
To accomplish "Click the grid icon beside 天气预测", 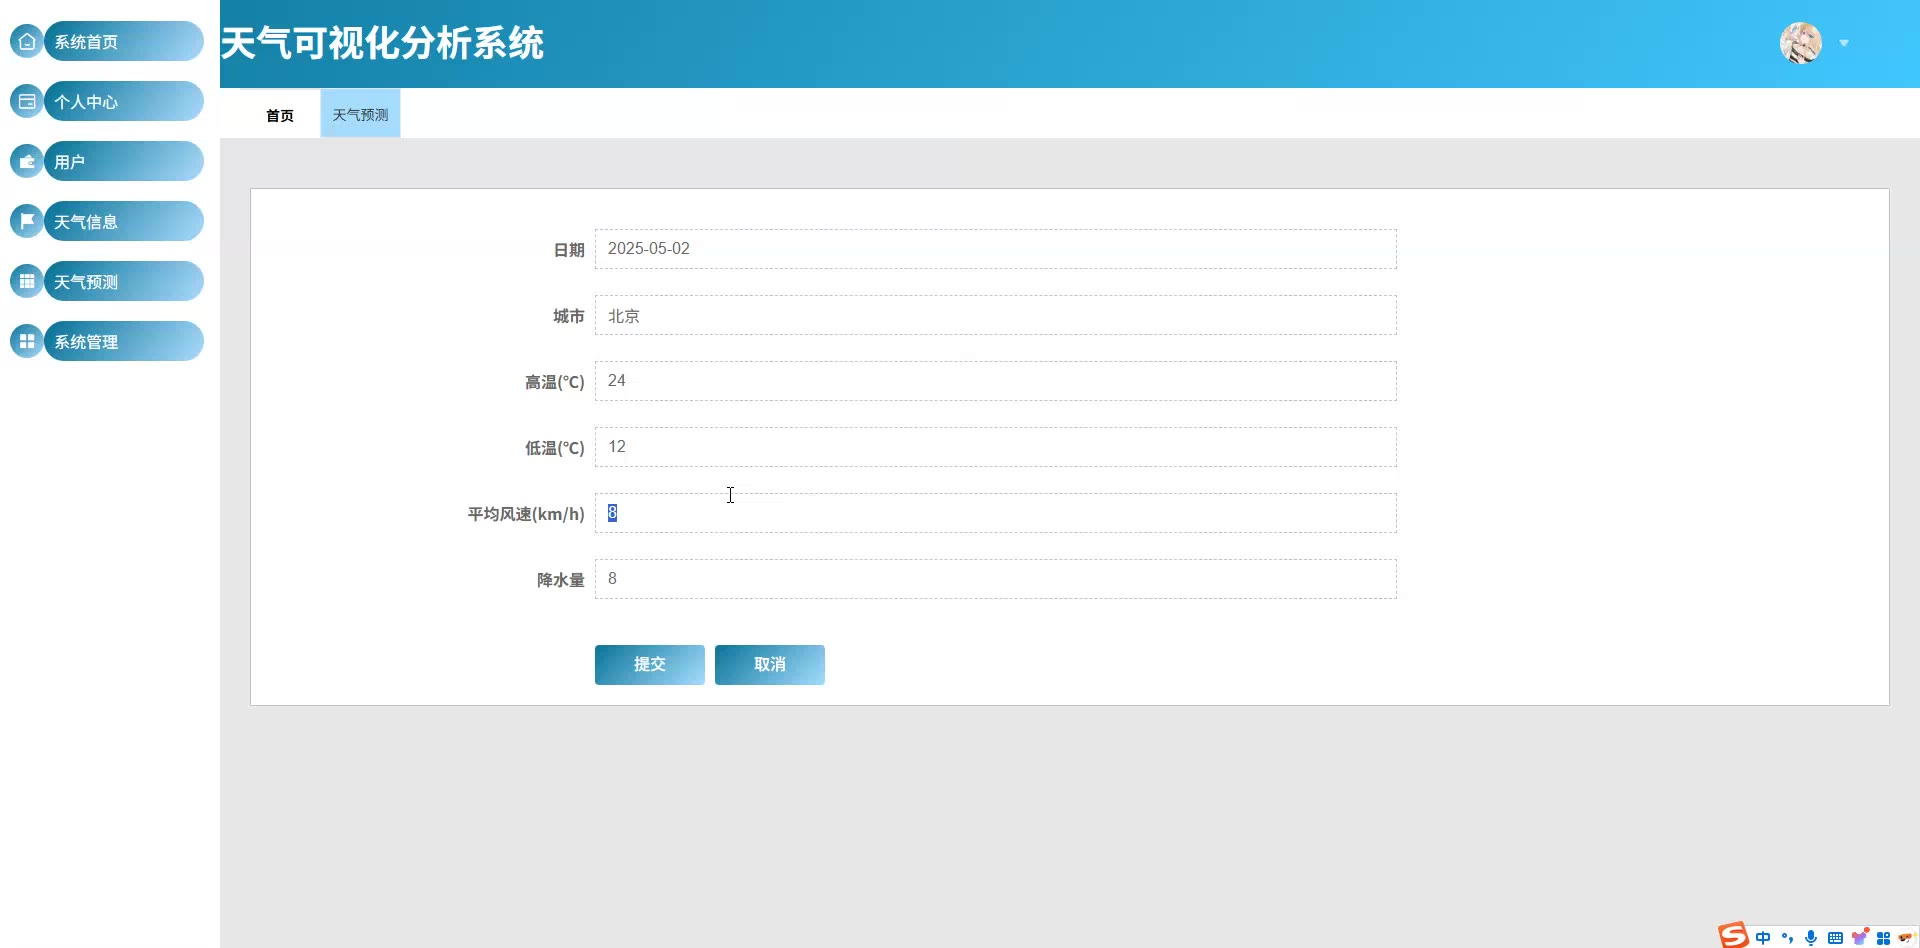I will [x=27, y=281].
